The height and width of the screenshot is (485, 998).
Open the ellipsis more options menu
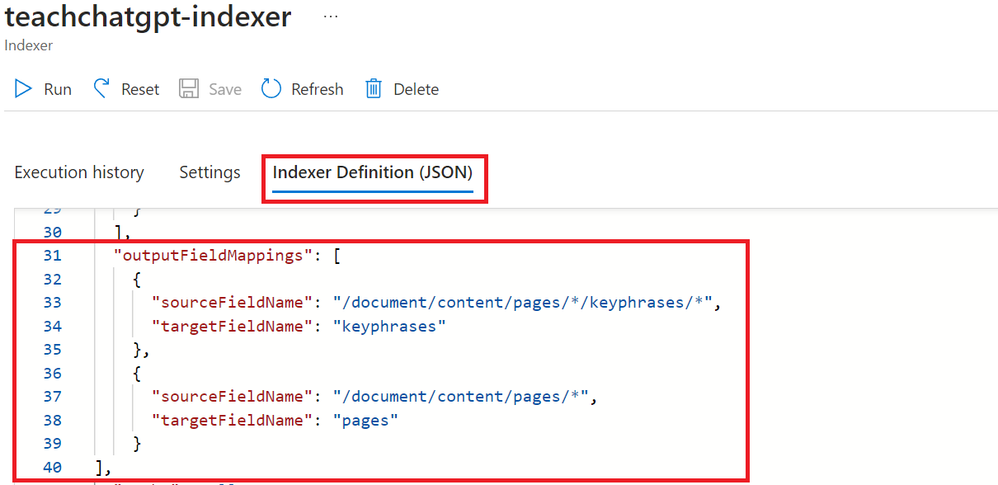pyautogui.click(x=330, y=17)
